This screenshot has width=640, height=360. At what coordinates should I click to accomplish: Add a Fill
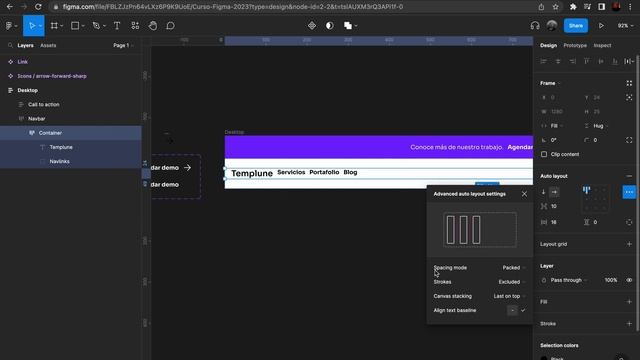click(629, 302)
